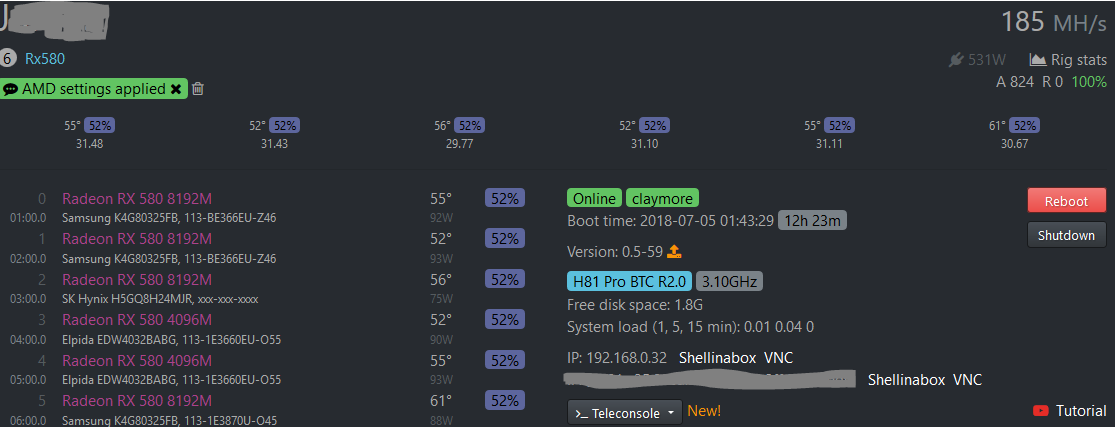
Task: Select the claymore miner badge
Action: point(662,199)
